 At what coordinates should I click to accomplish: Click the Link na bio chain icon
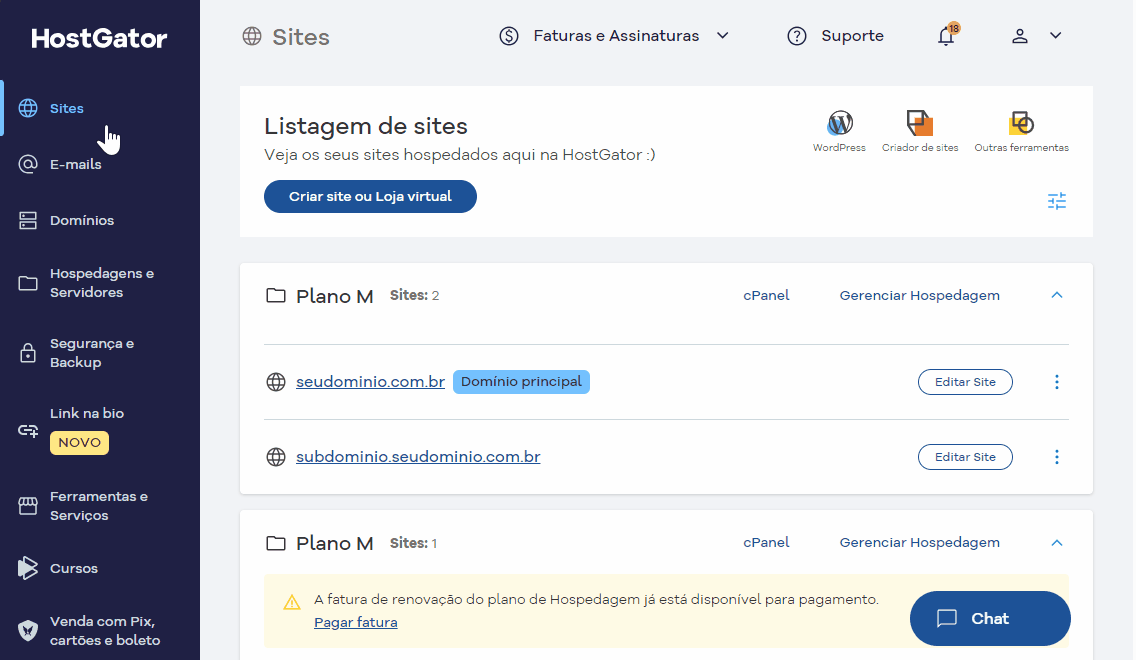28,431
